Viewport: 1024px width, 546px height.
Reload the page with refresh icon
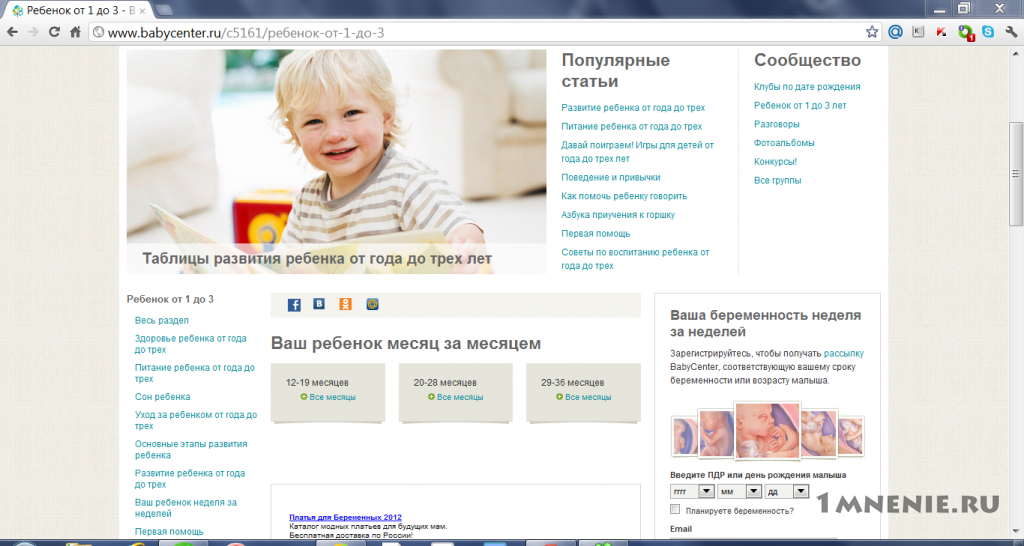click(54, 32)
